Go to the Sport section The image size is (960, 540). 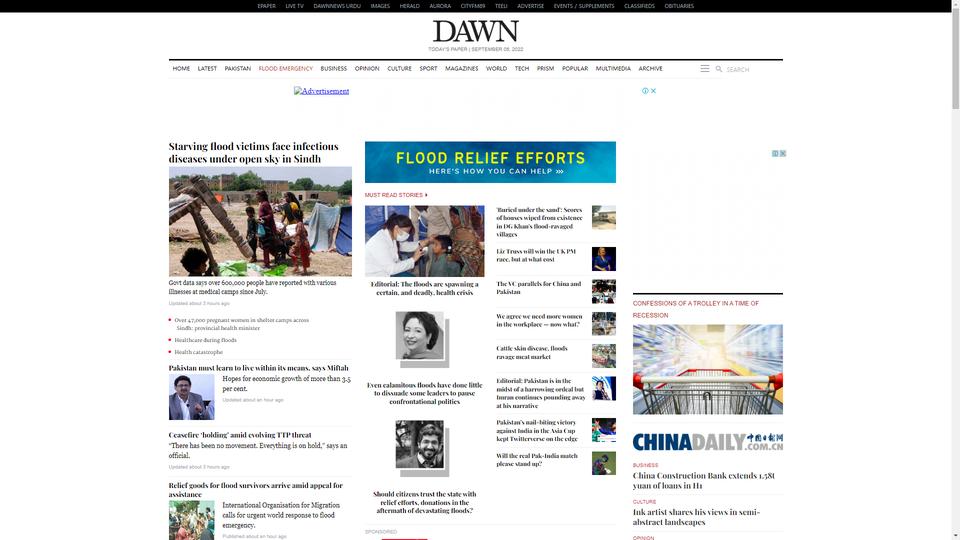pyautogui.click(x=428, y=69)
